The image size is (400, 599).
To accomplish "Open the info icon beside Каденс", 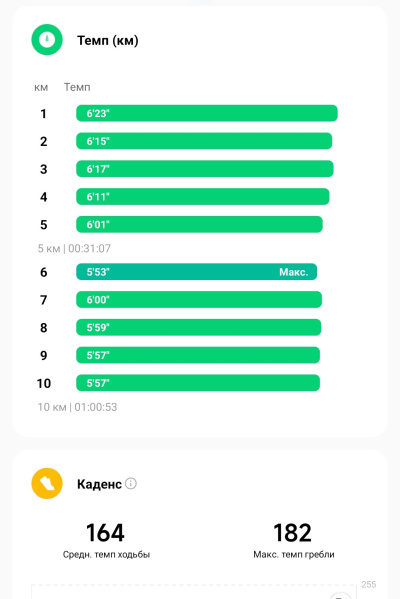I will (x=131, y=483).
